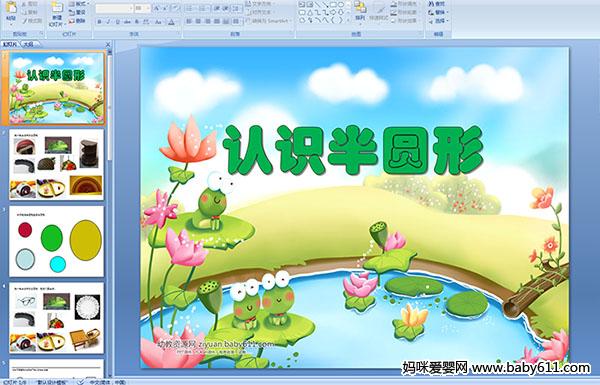Close the slide thumbnail pane

108,44
